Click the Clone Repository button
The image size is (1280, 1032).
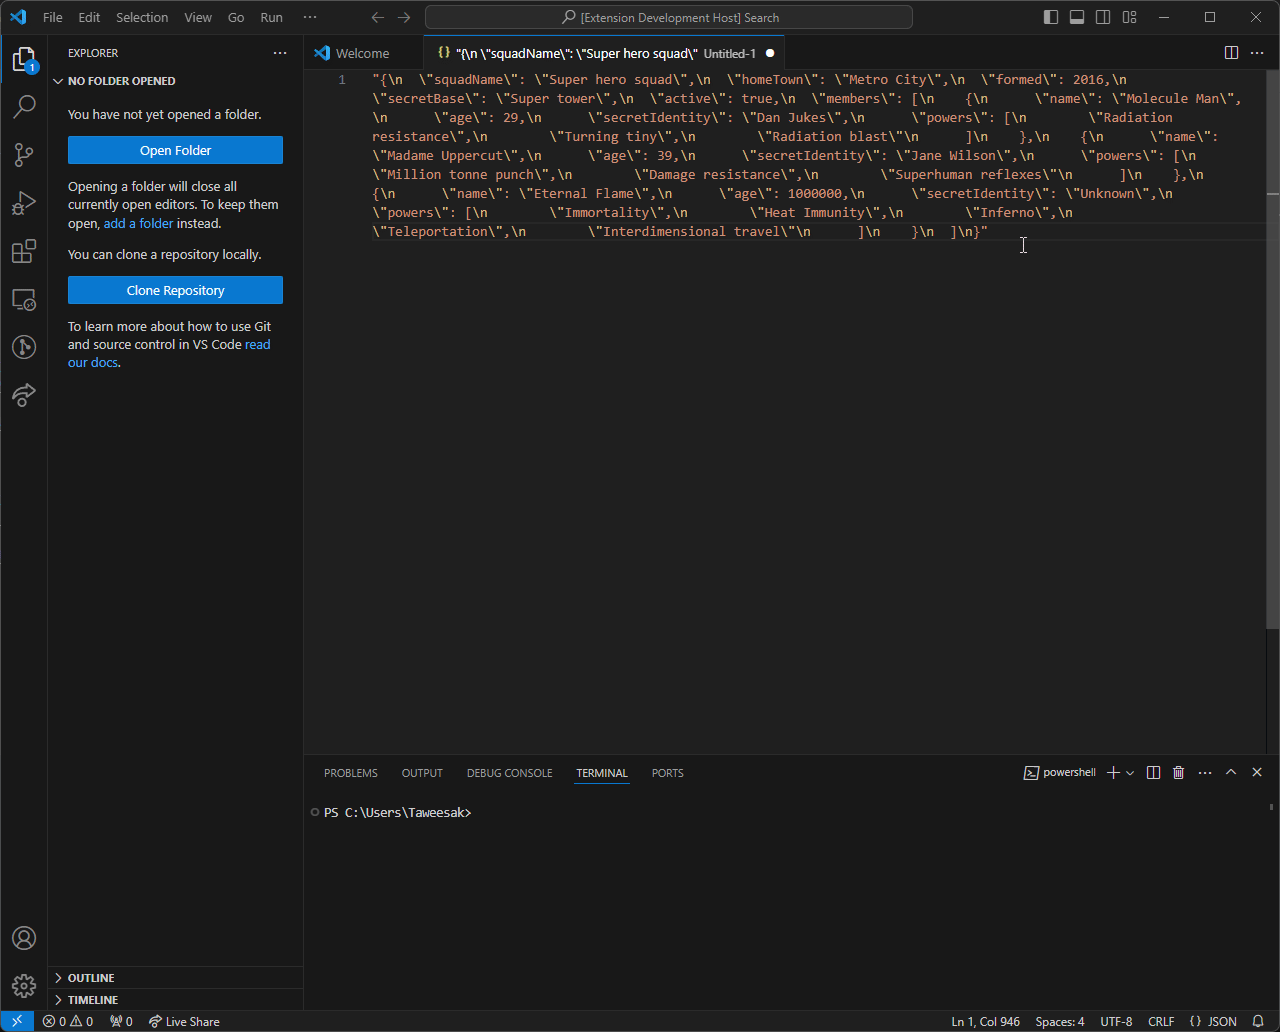(x=175, y=289)
